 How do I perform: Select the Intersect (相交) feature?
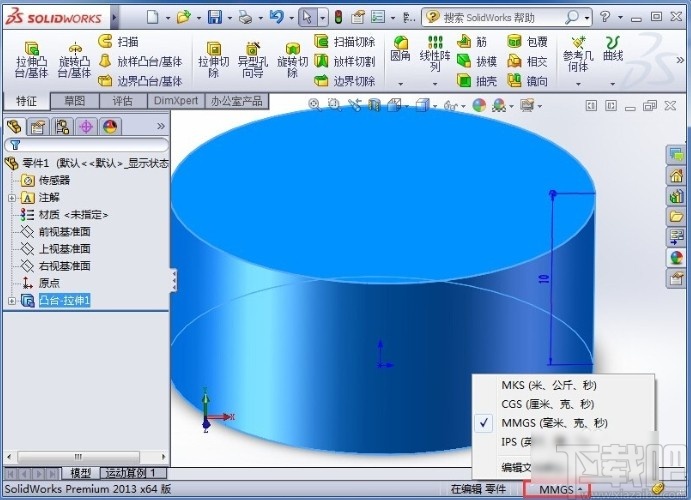click(x=527, y=61)
